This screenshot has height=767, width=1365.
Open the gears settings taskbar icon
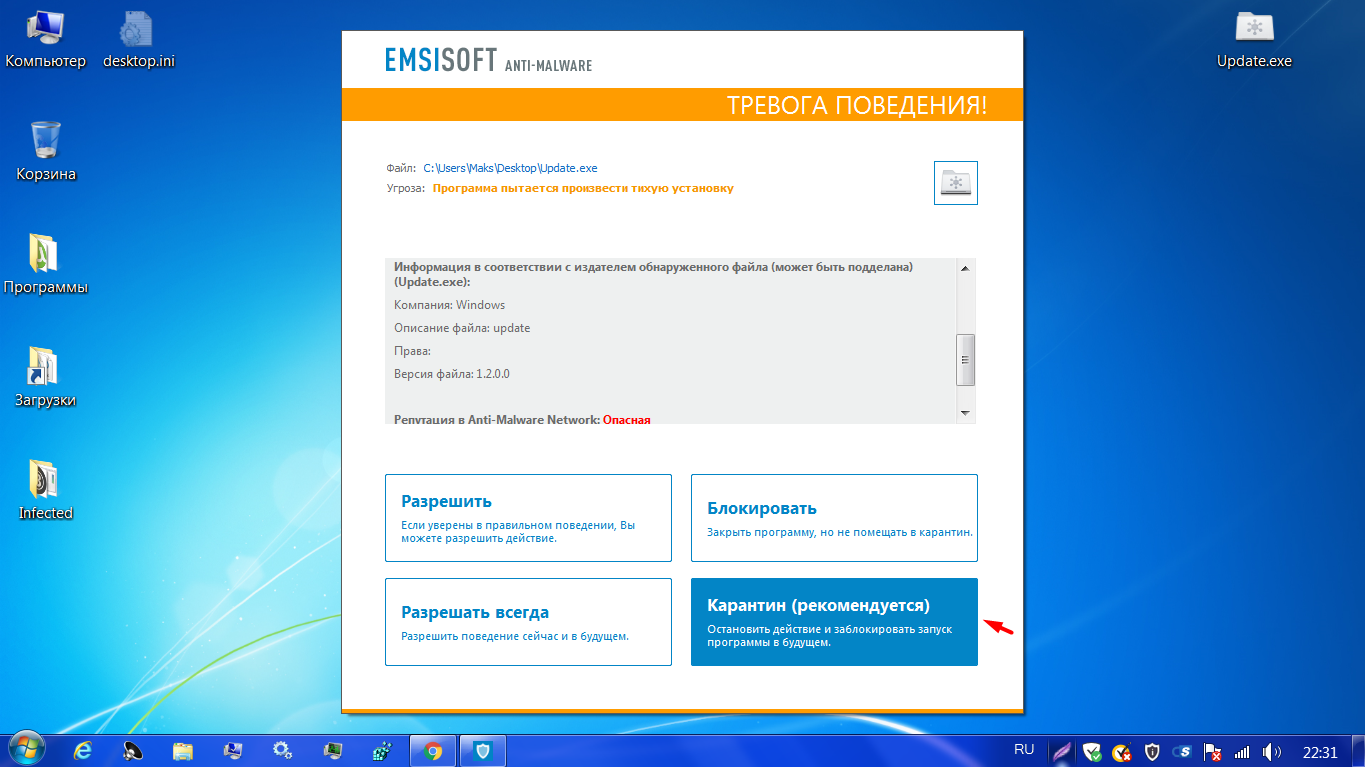point(283,750)
